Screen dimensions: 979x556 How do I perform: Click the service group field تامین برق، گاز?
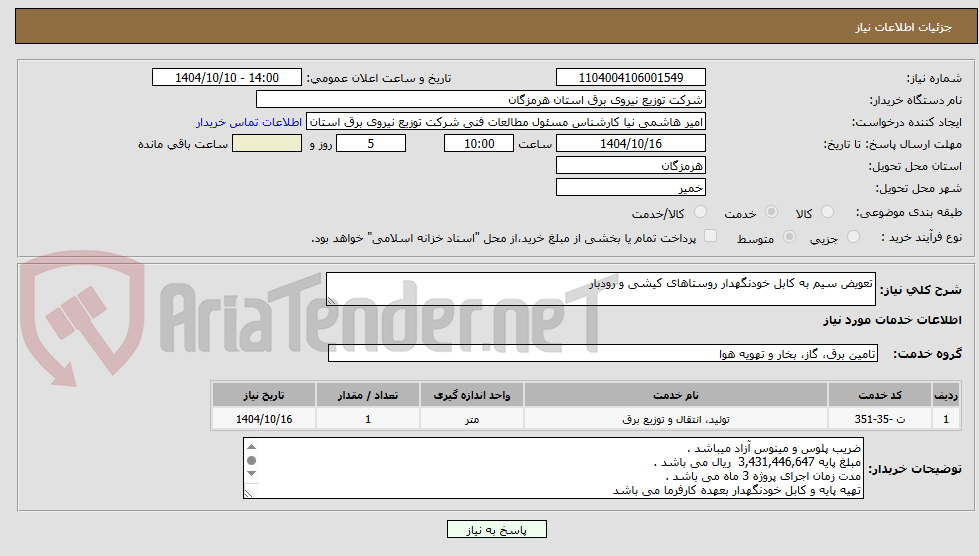point(603,354)
